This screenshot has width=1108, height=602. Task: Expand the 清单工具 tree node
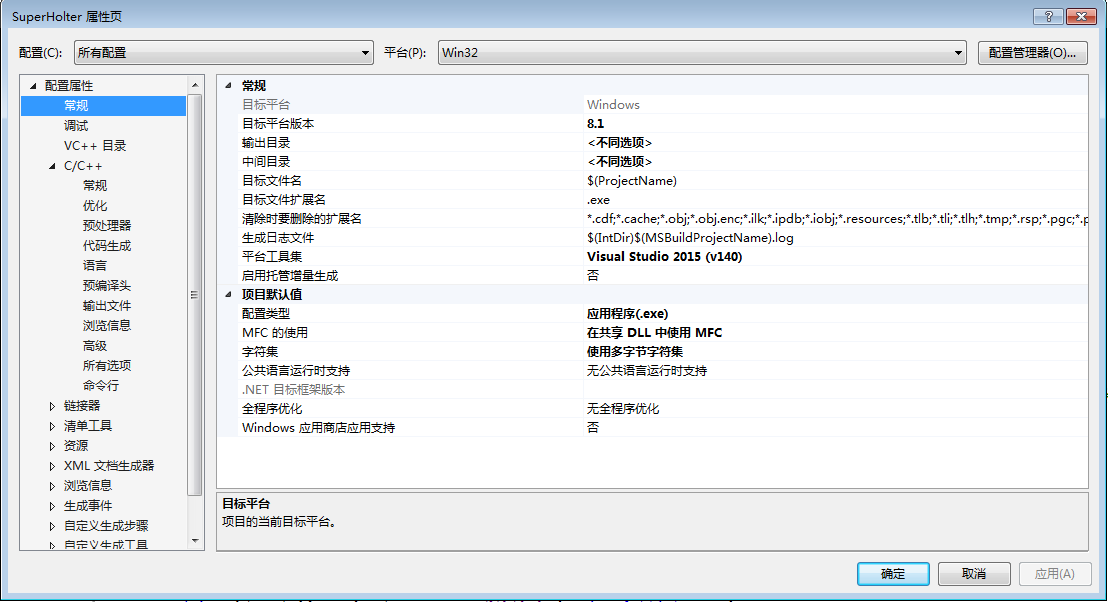(52, 426)
